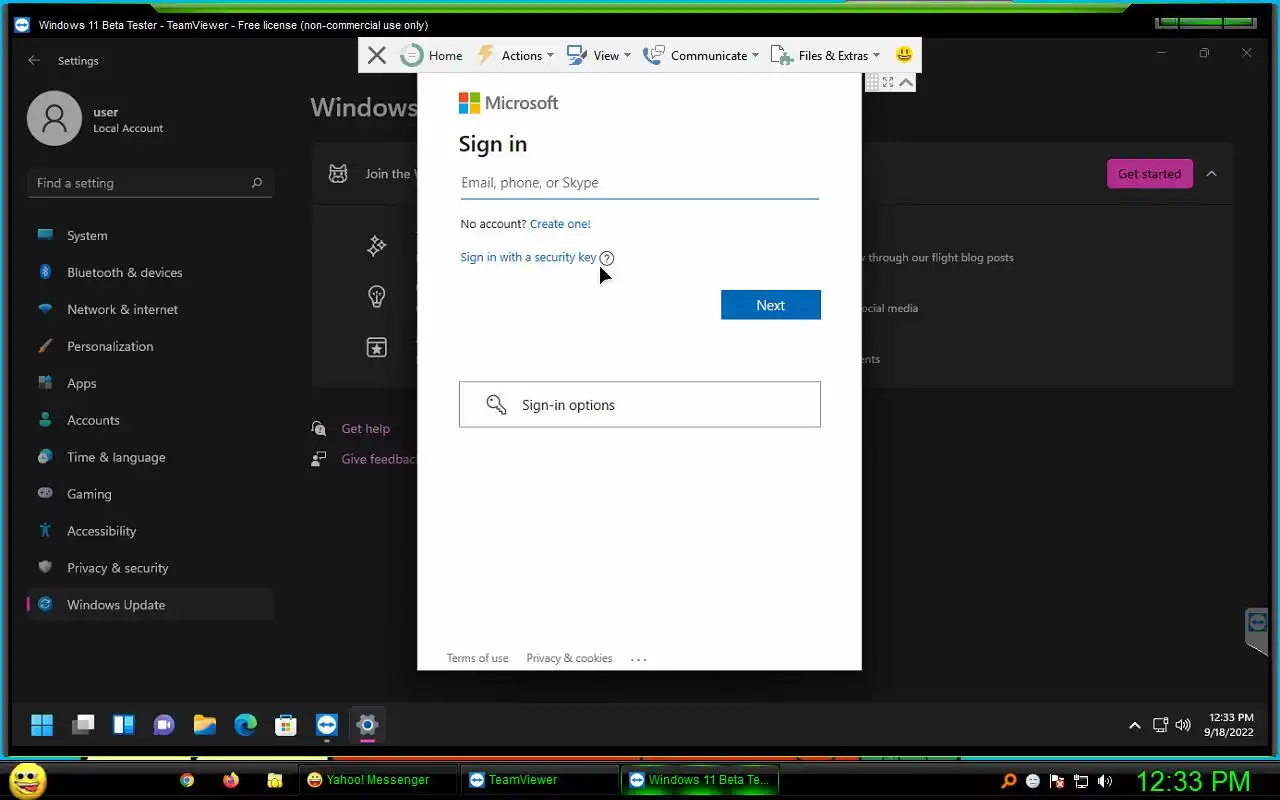
Task: Click the smiley feedback icon in TeamViewer toolbar
Action: coord(904,55)
